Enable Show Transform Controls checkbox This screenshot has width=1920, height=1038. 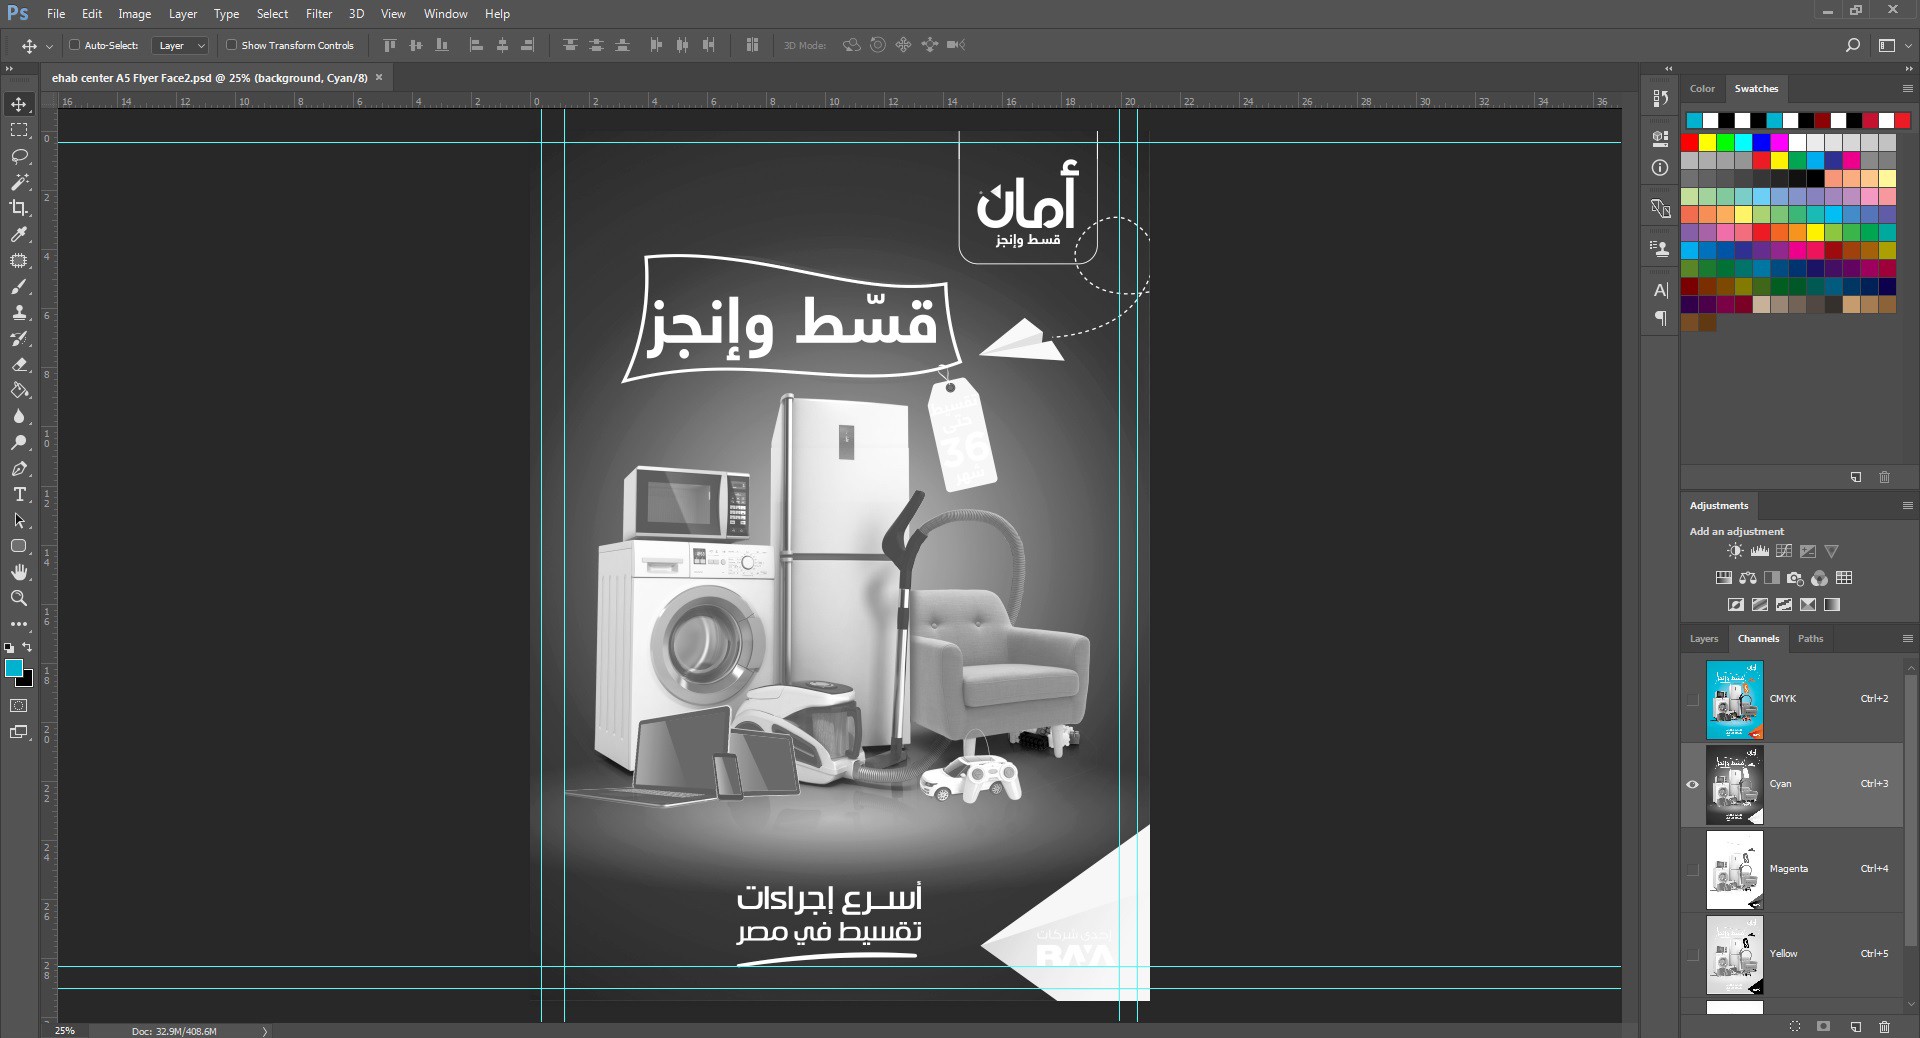(x=231, y=45)
